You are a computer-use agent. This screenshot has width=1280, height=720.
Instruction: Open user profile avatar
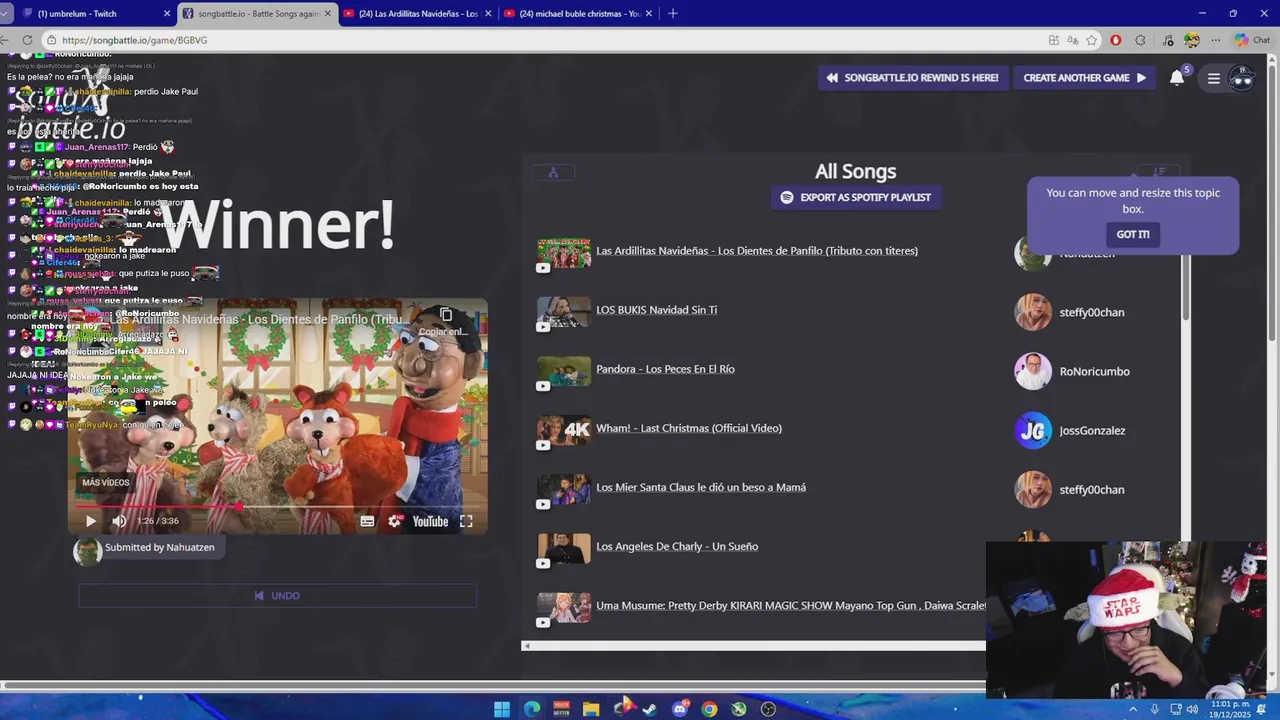(1241, 78)
